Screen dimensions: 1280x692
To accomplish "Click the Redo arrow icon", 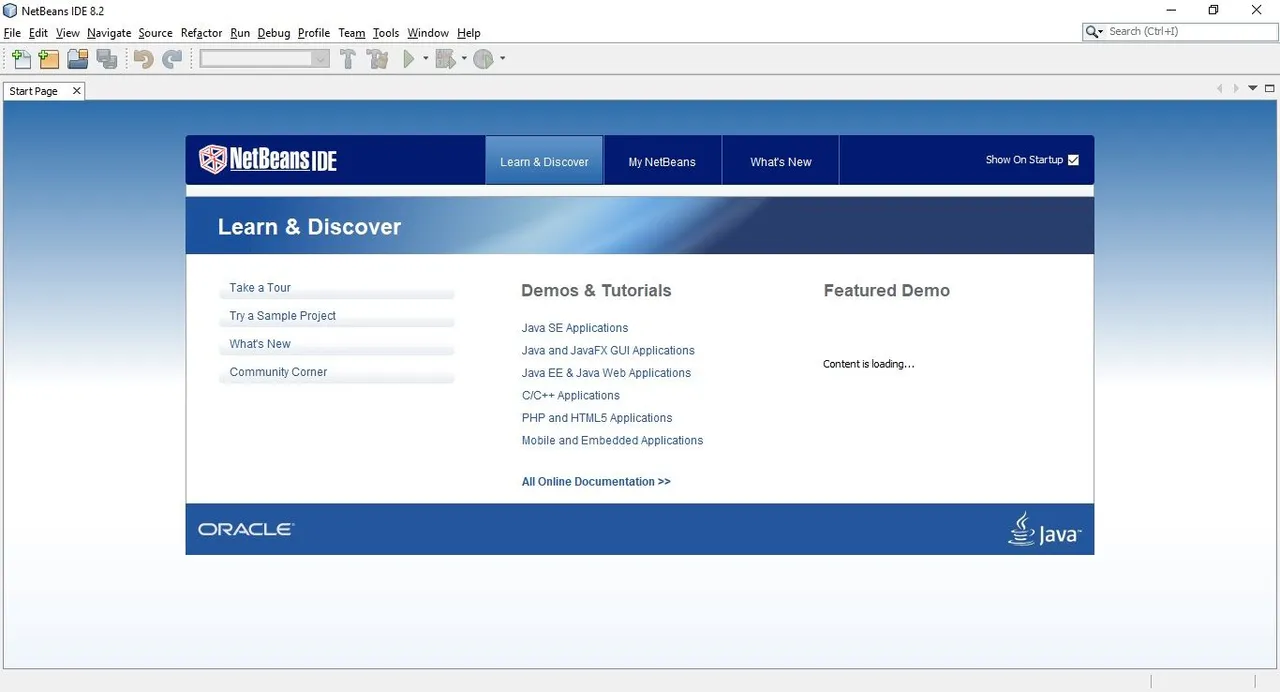I will (173, 59).
